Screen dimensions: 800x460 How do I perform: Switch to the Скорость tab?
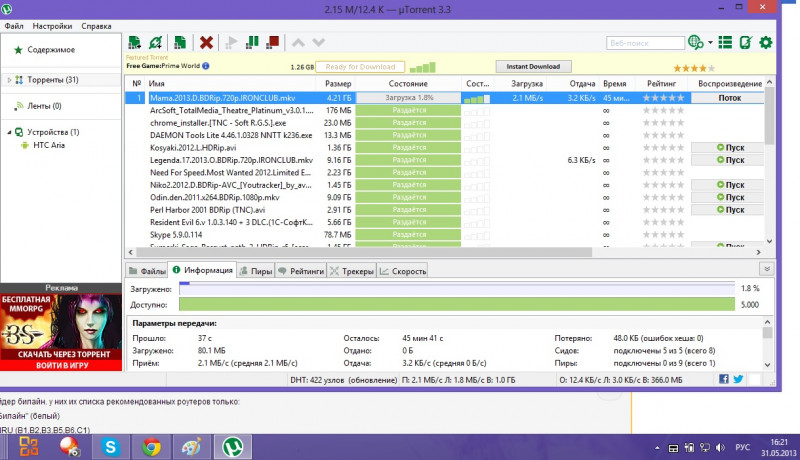(403, 271)
